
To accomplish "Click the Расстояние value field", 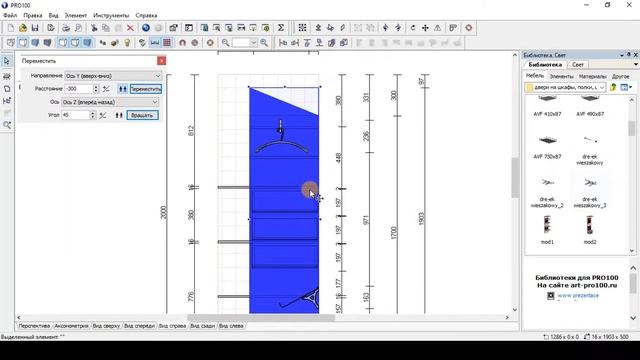I will click(79, 89).
